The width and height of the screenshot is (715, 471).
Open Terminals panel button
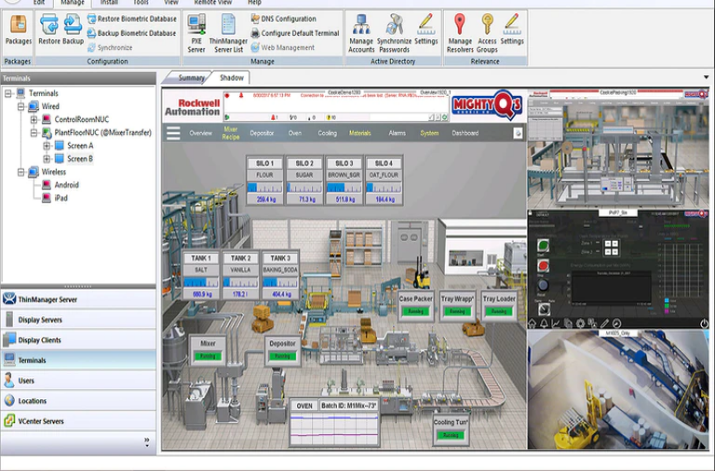[78, 360]
